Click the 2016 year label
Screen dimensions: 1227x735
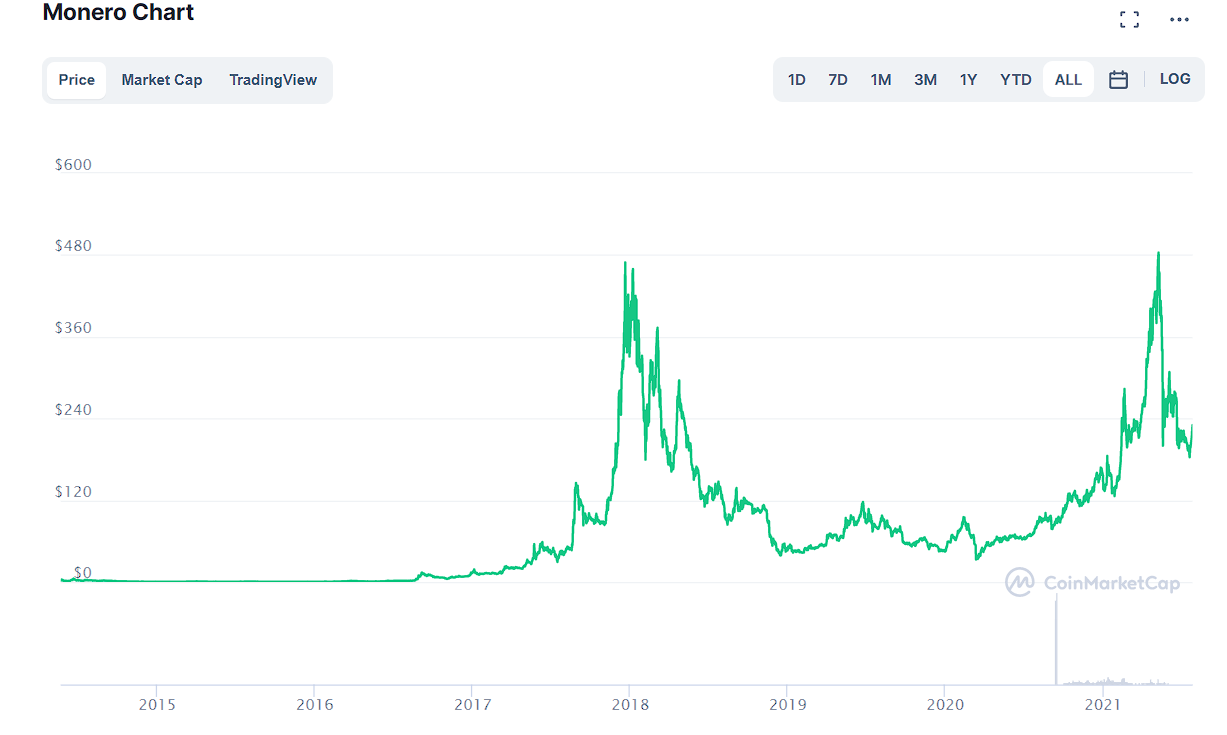[314, 704]
